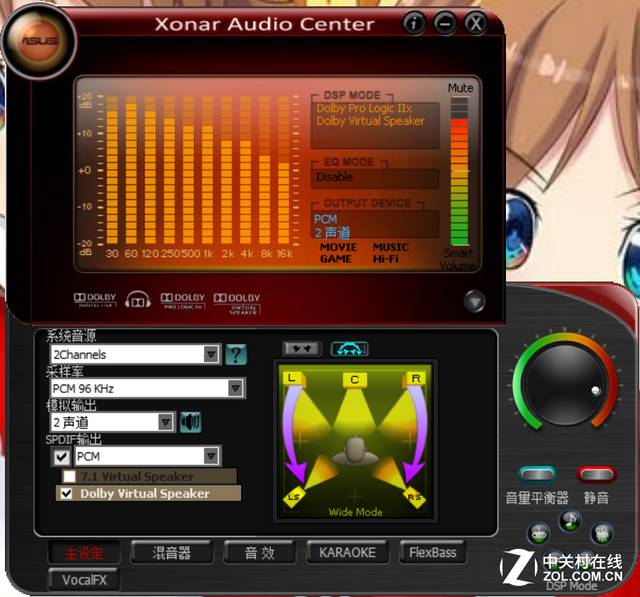Open help question mark next to 2Channels
This screenshot has width=640, height=597.
click(x=236, y=354)
